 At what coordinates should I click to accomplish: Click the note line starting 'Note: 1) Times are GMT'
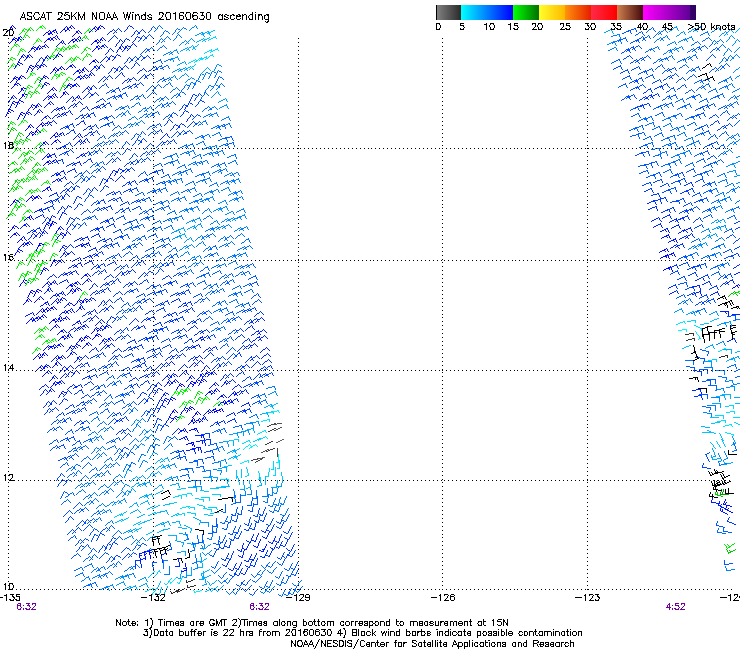(x=312, y=623)
